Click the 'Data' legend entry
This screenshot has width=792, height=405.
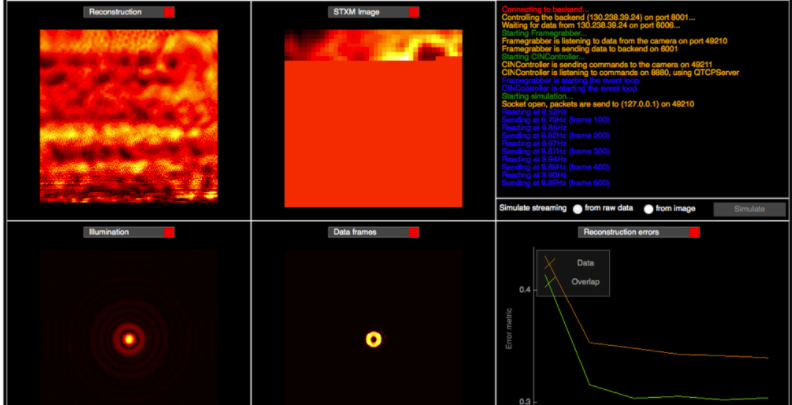click(586, 263)
